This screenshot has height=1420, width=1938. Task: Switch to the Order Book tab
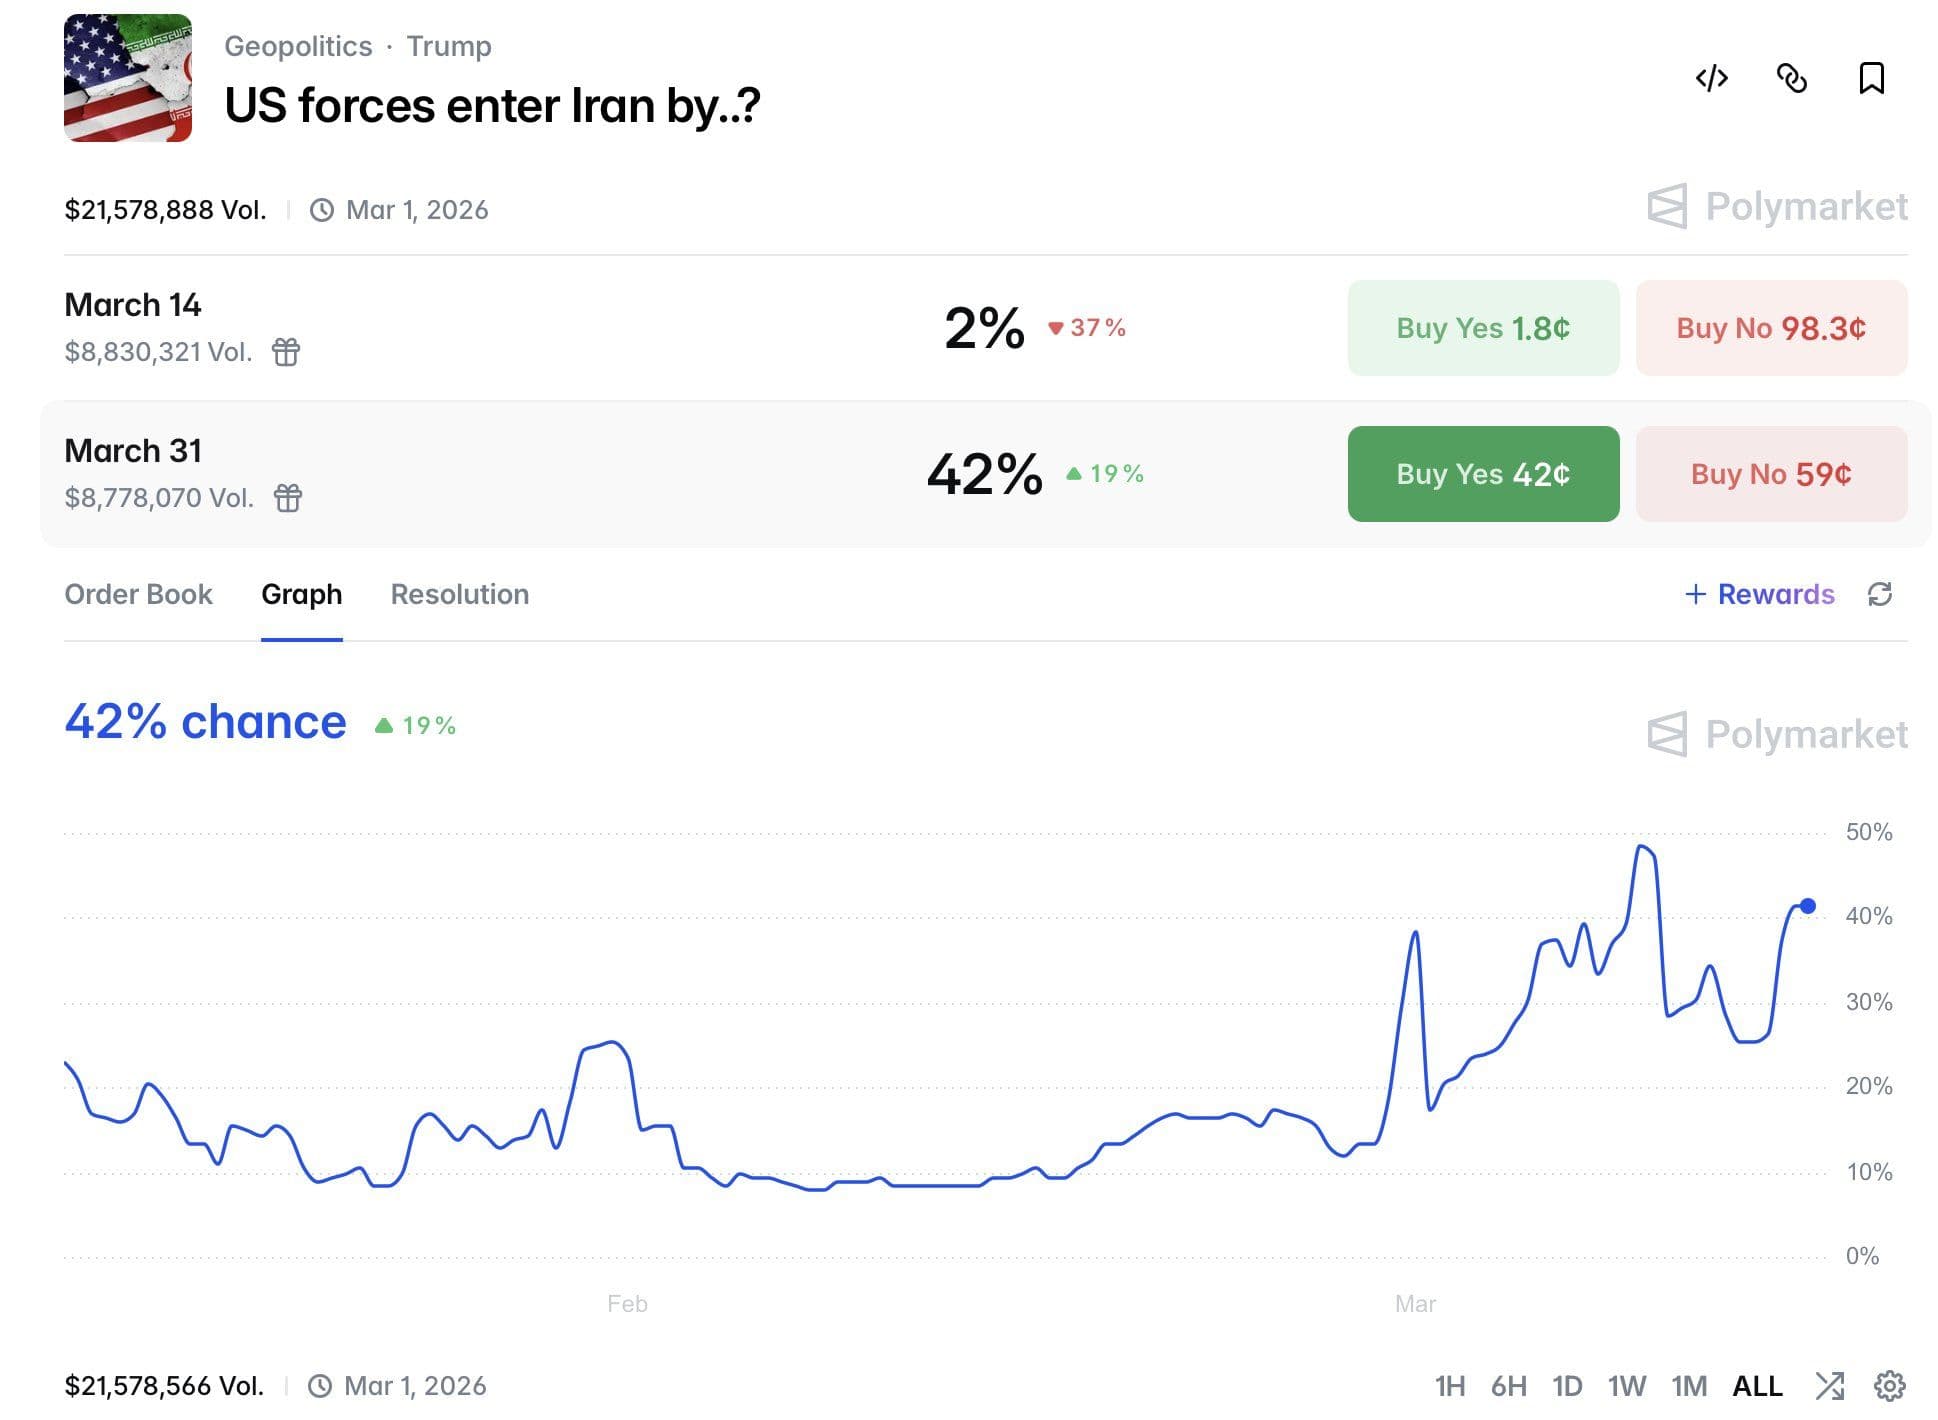point(138,594)
